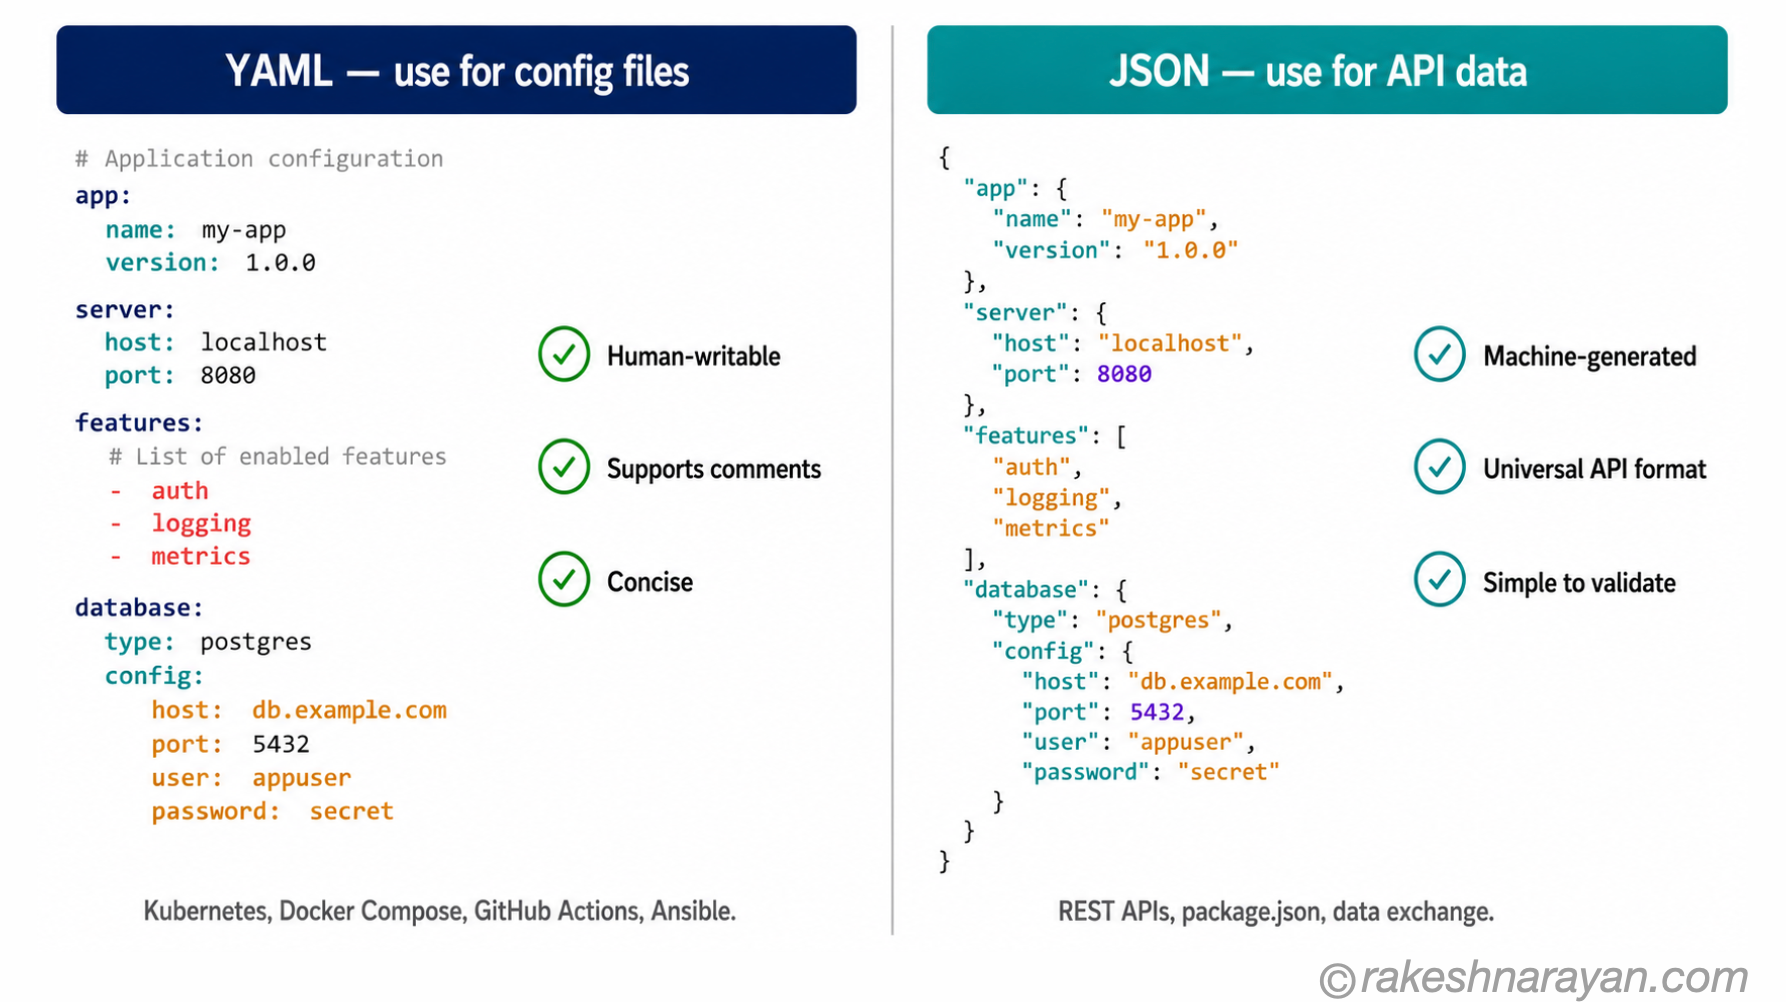1786x1002 pixels.
Task: Click the REST APIs, package.json, data exchange caption
Action: pyautogui.click(x=1276, y=912)
